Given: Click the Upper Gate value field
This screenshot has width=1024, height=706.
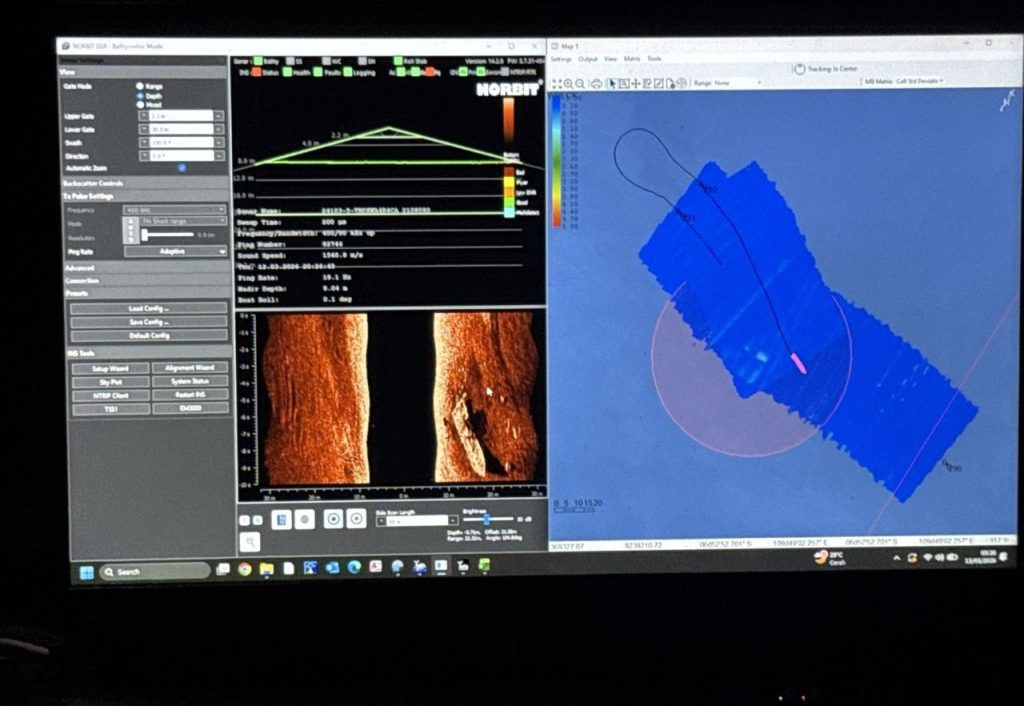Looking at the screenshot, I should click(181, 116).
